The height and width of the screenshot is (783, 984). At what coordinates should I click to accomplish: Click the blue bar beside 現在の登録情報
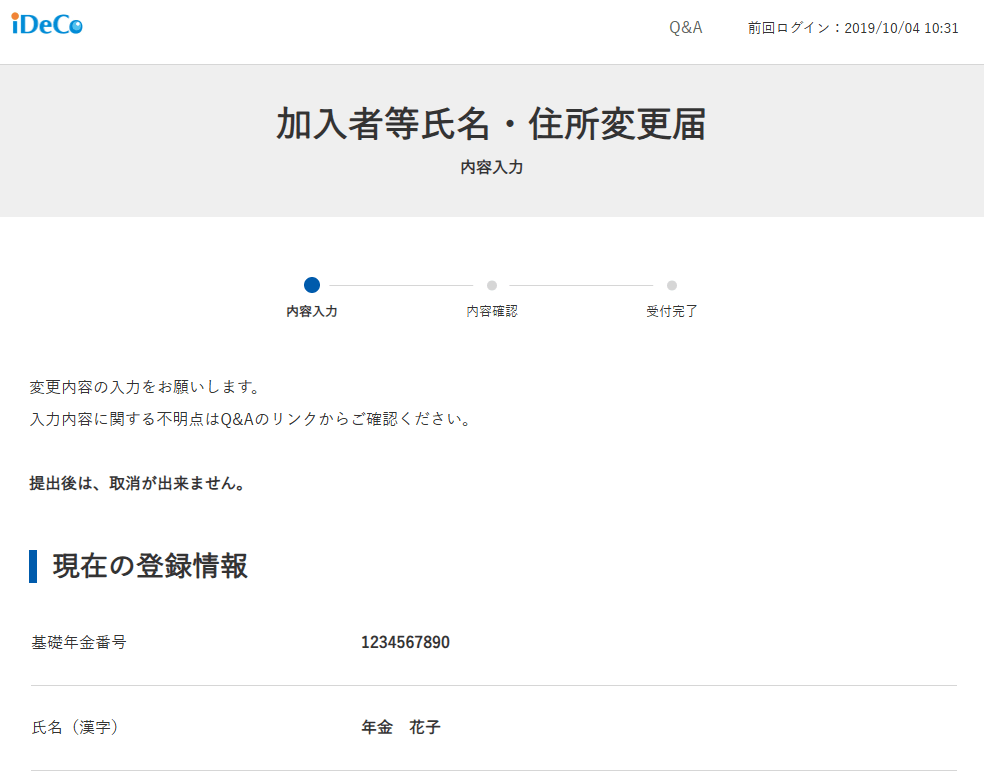[x=33, y=566]
